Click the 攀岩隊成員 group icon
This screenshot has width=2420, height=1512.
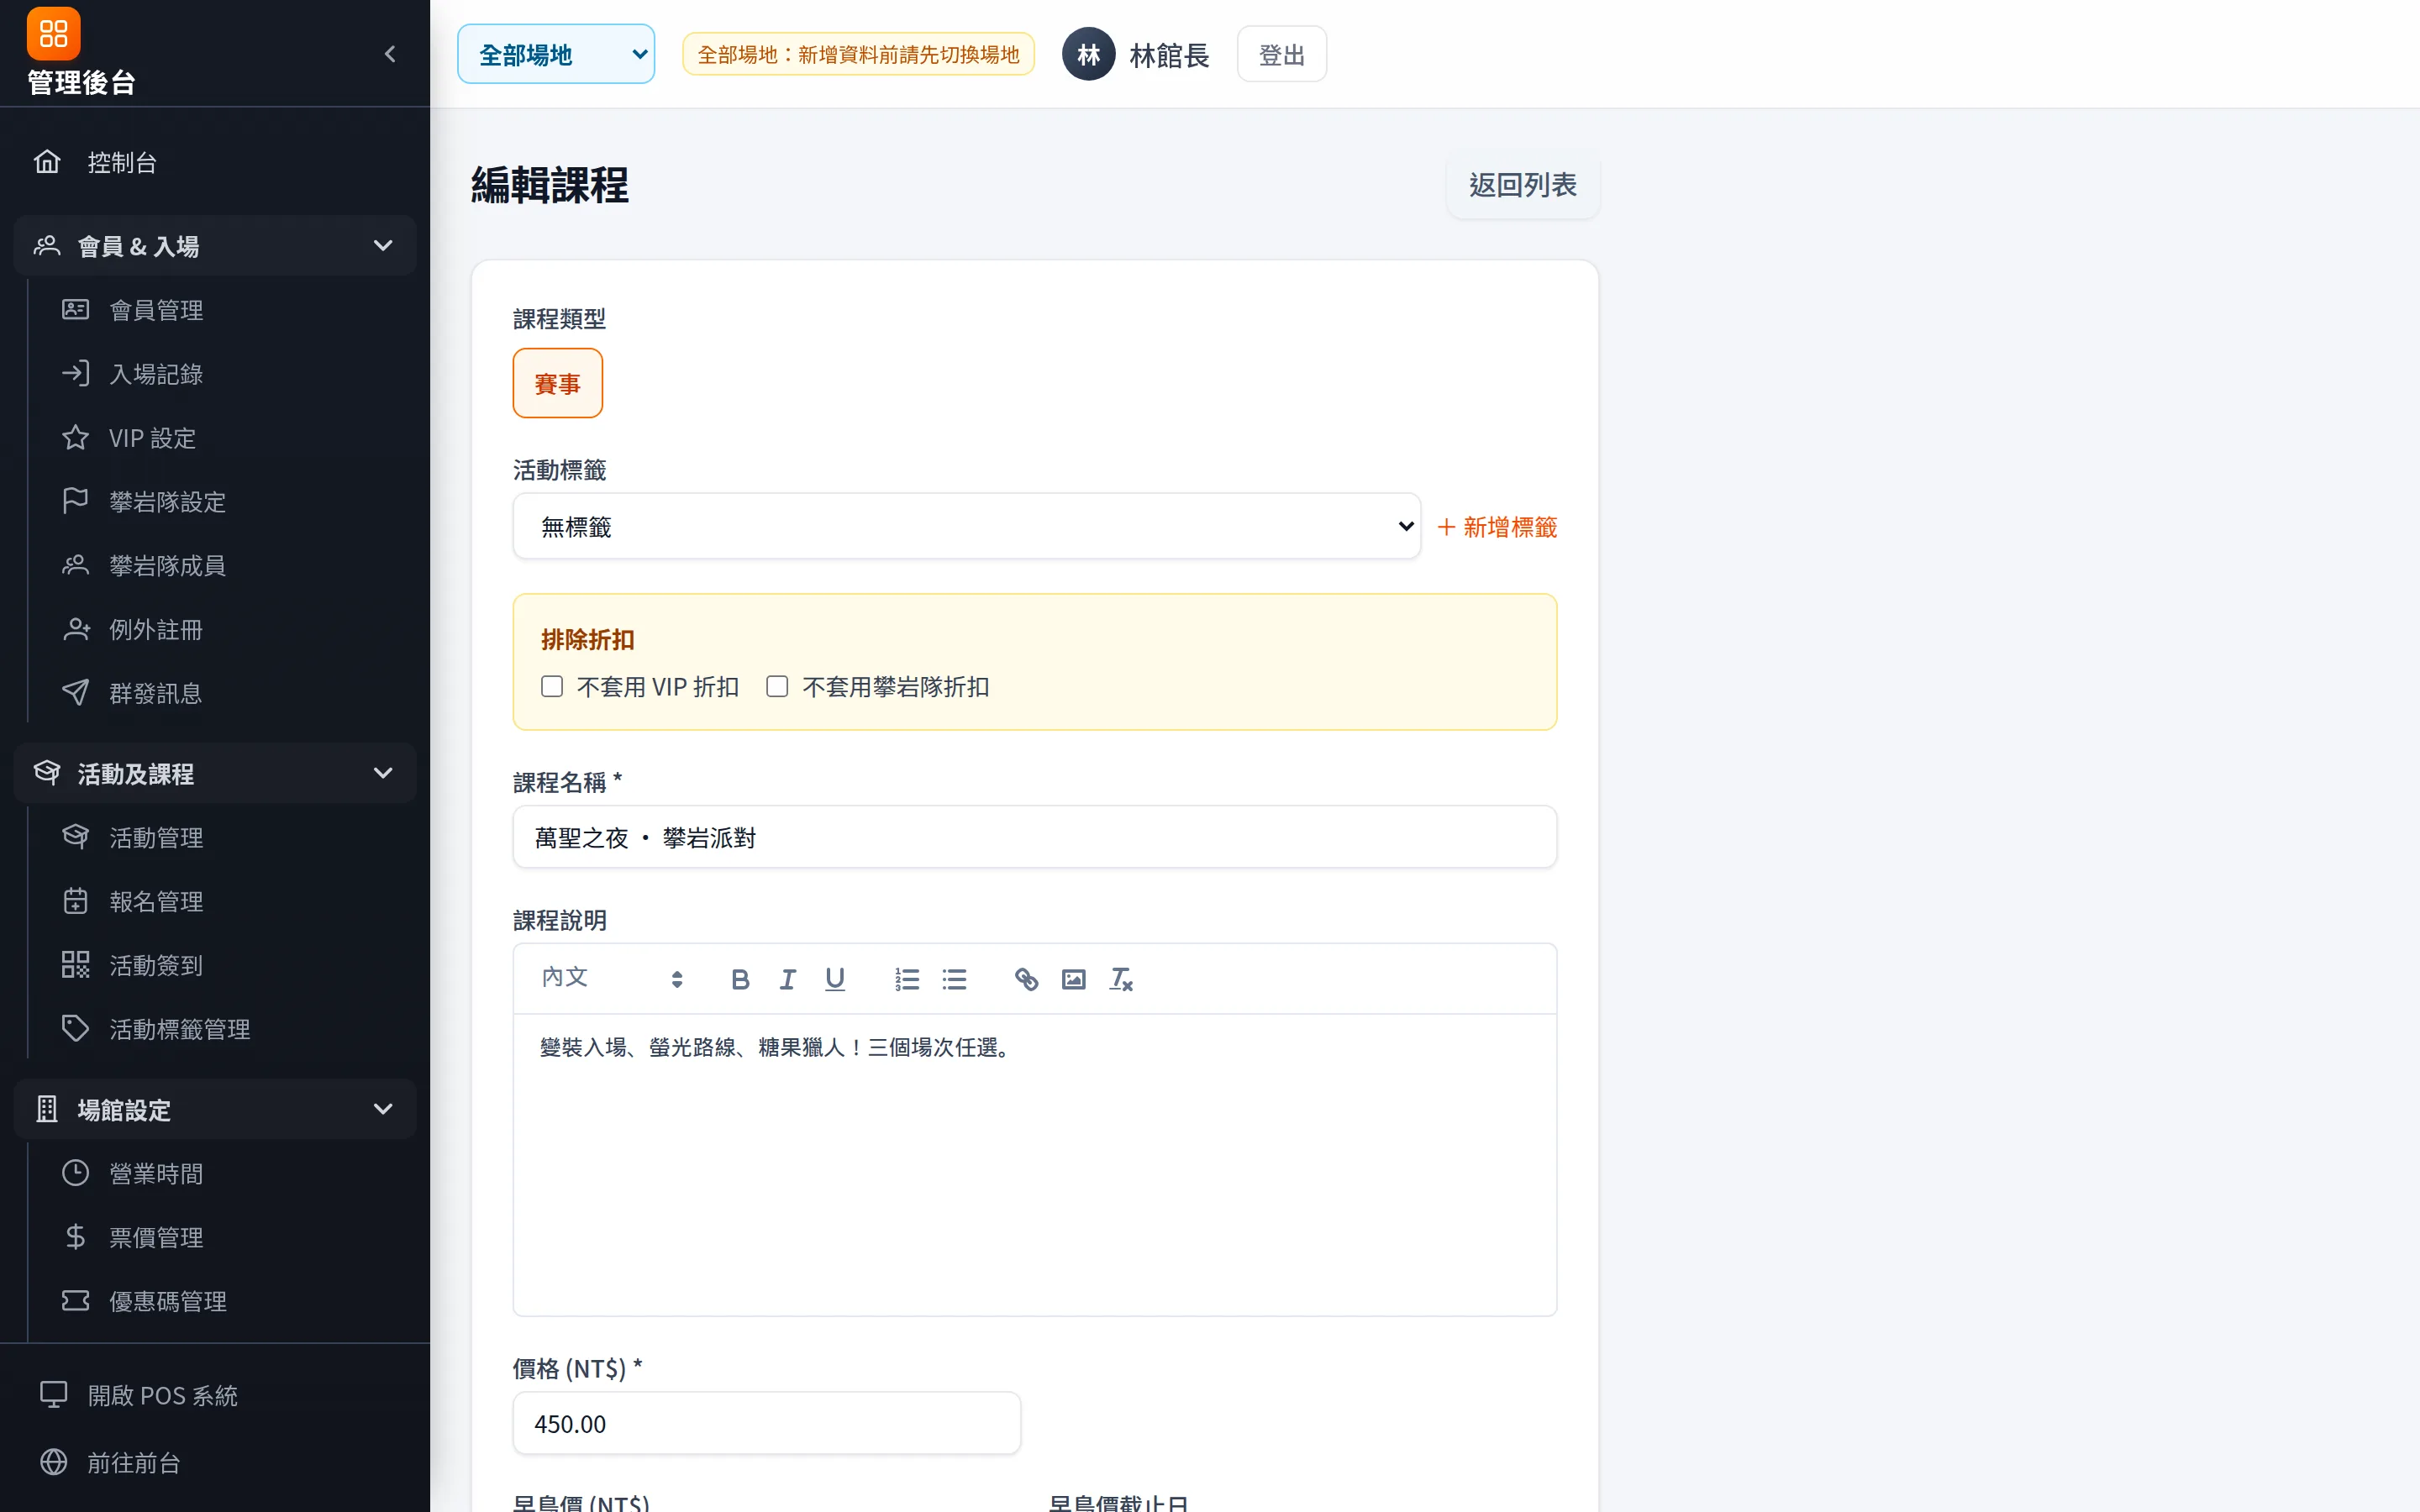coord(76,565)
